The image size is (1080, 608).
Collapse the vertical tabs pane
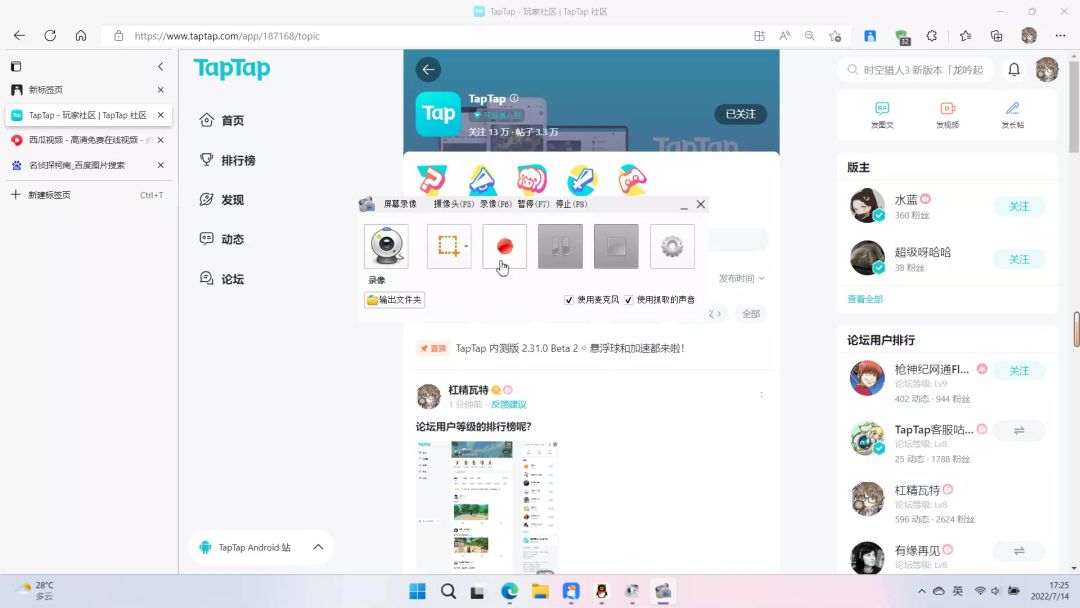(160, 67)
